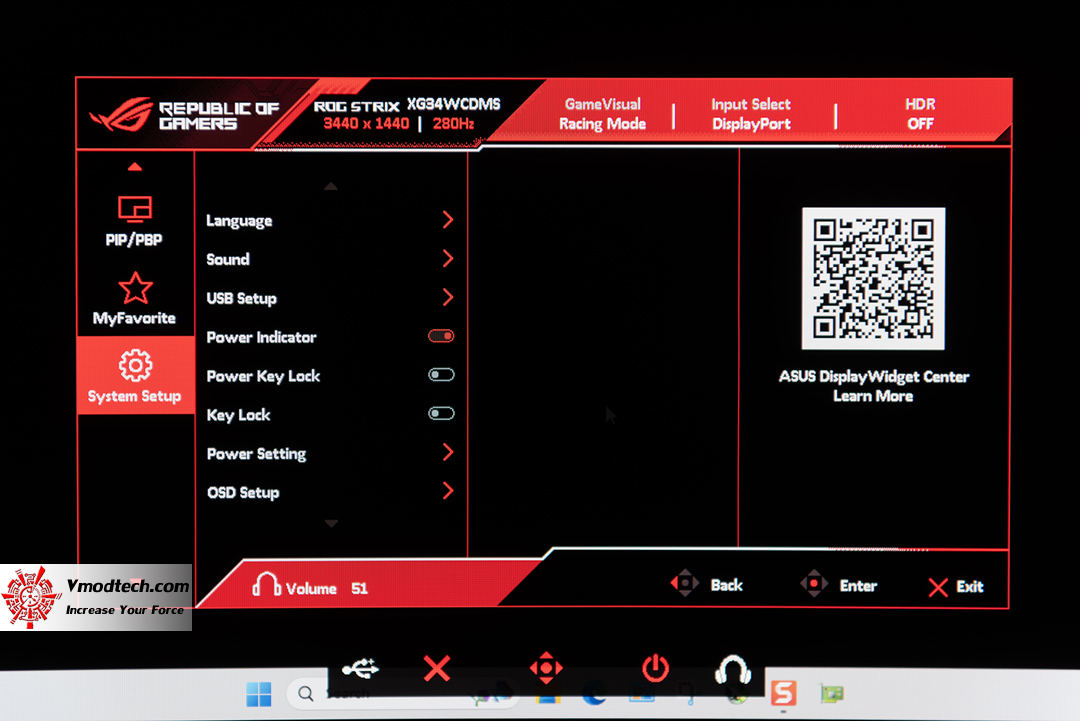1080x721 pixels.
Task: Click the Enter label
Action: pos(858,586)
